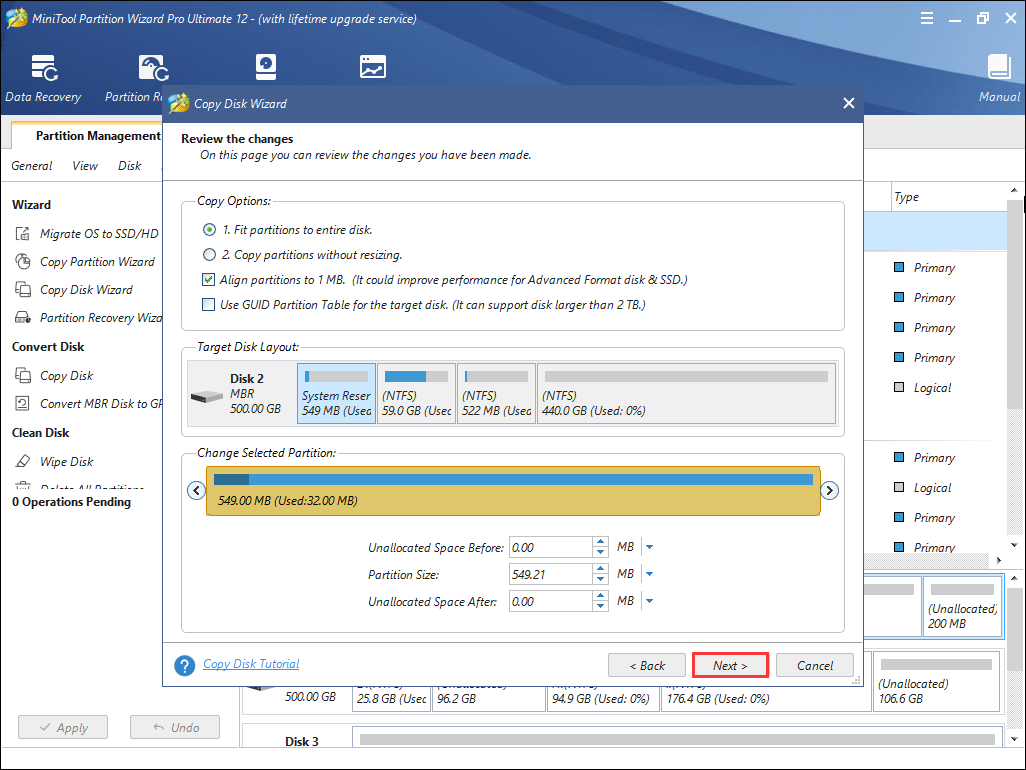Click the Back button
Screen dimensions: 1026x770
pyautogui.click(x=646, y=665)
